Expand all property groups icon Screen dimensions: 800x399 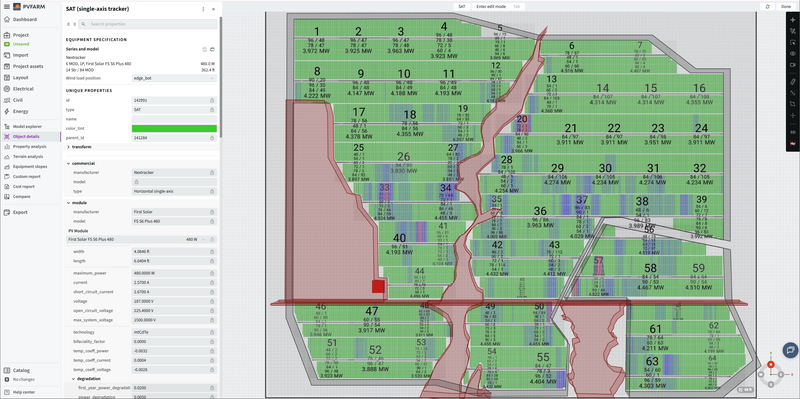tap(75, 24)
